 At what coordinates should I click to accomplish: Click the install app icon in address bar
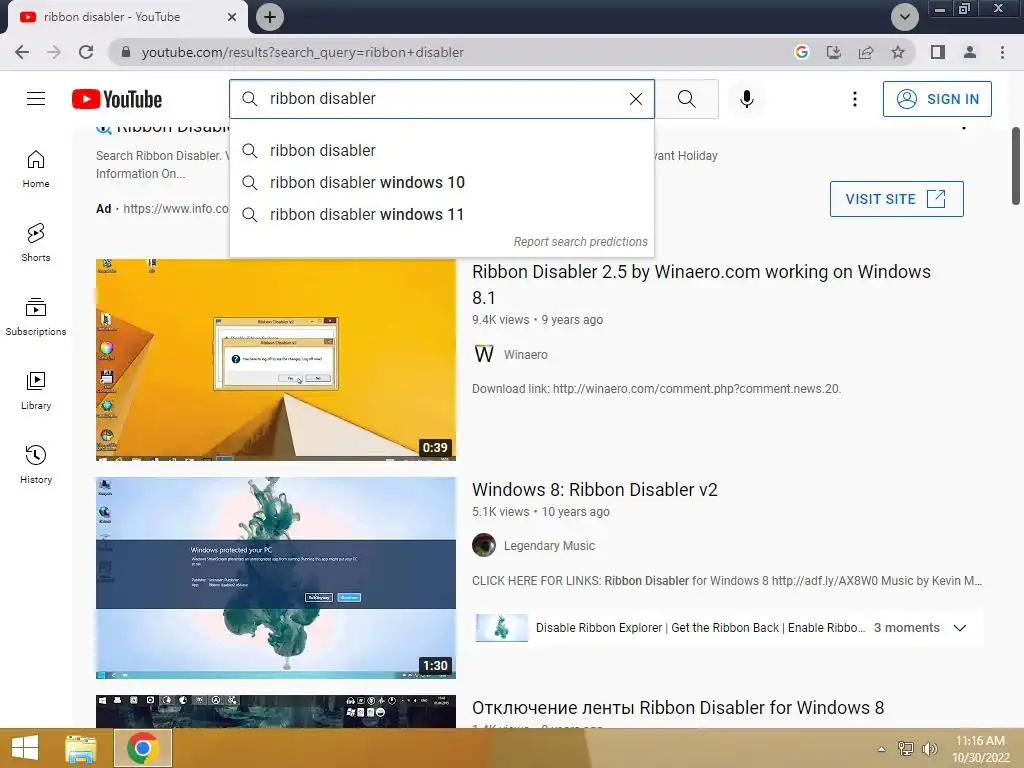pos(833,52)
